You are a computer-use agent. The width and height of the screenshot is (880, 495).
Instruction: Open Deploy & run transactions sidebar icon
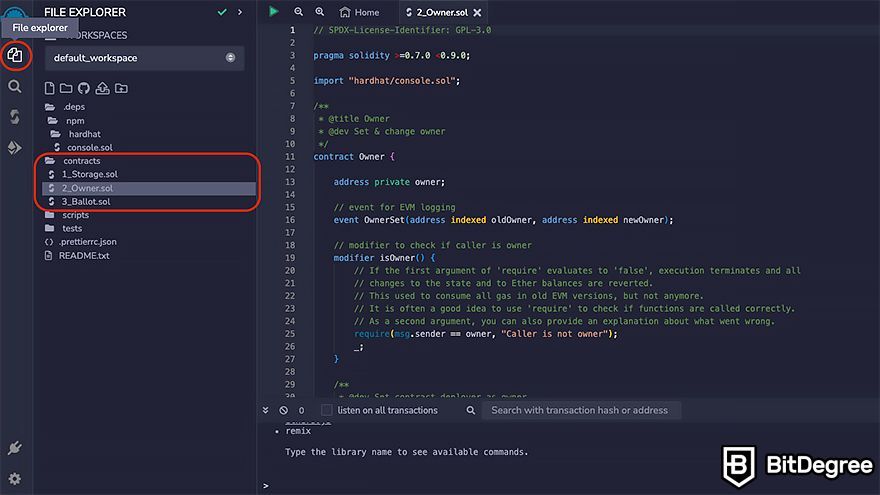(15, 148)
